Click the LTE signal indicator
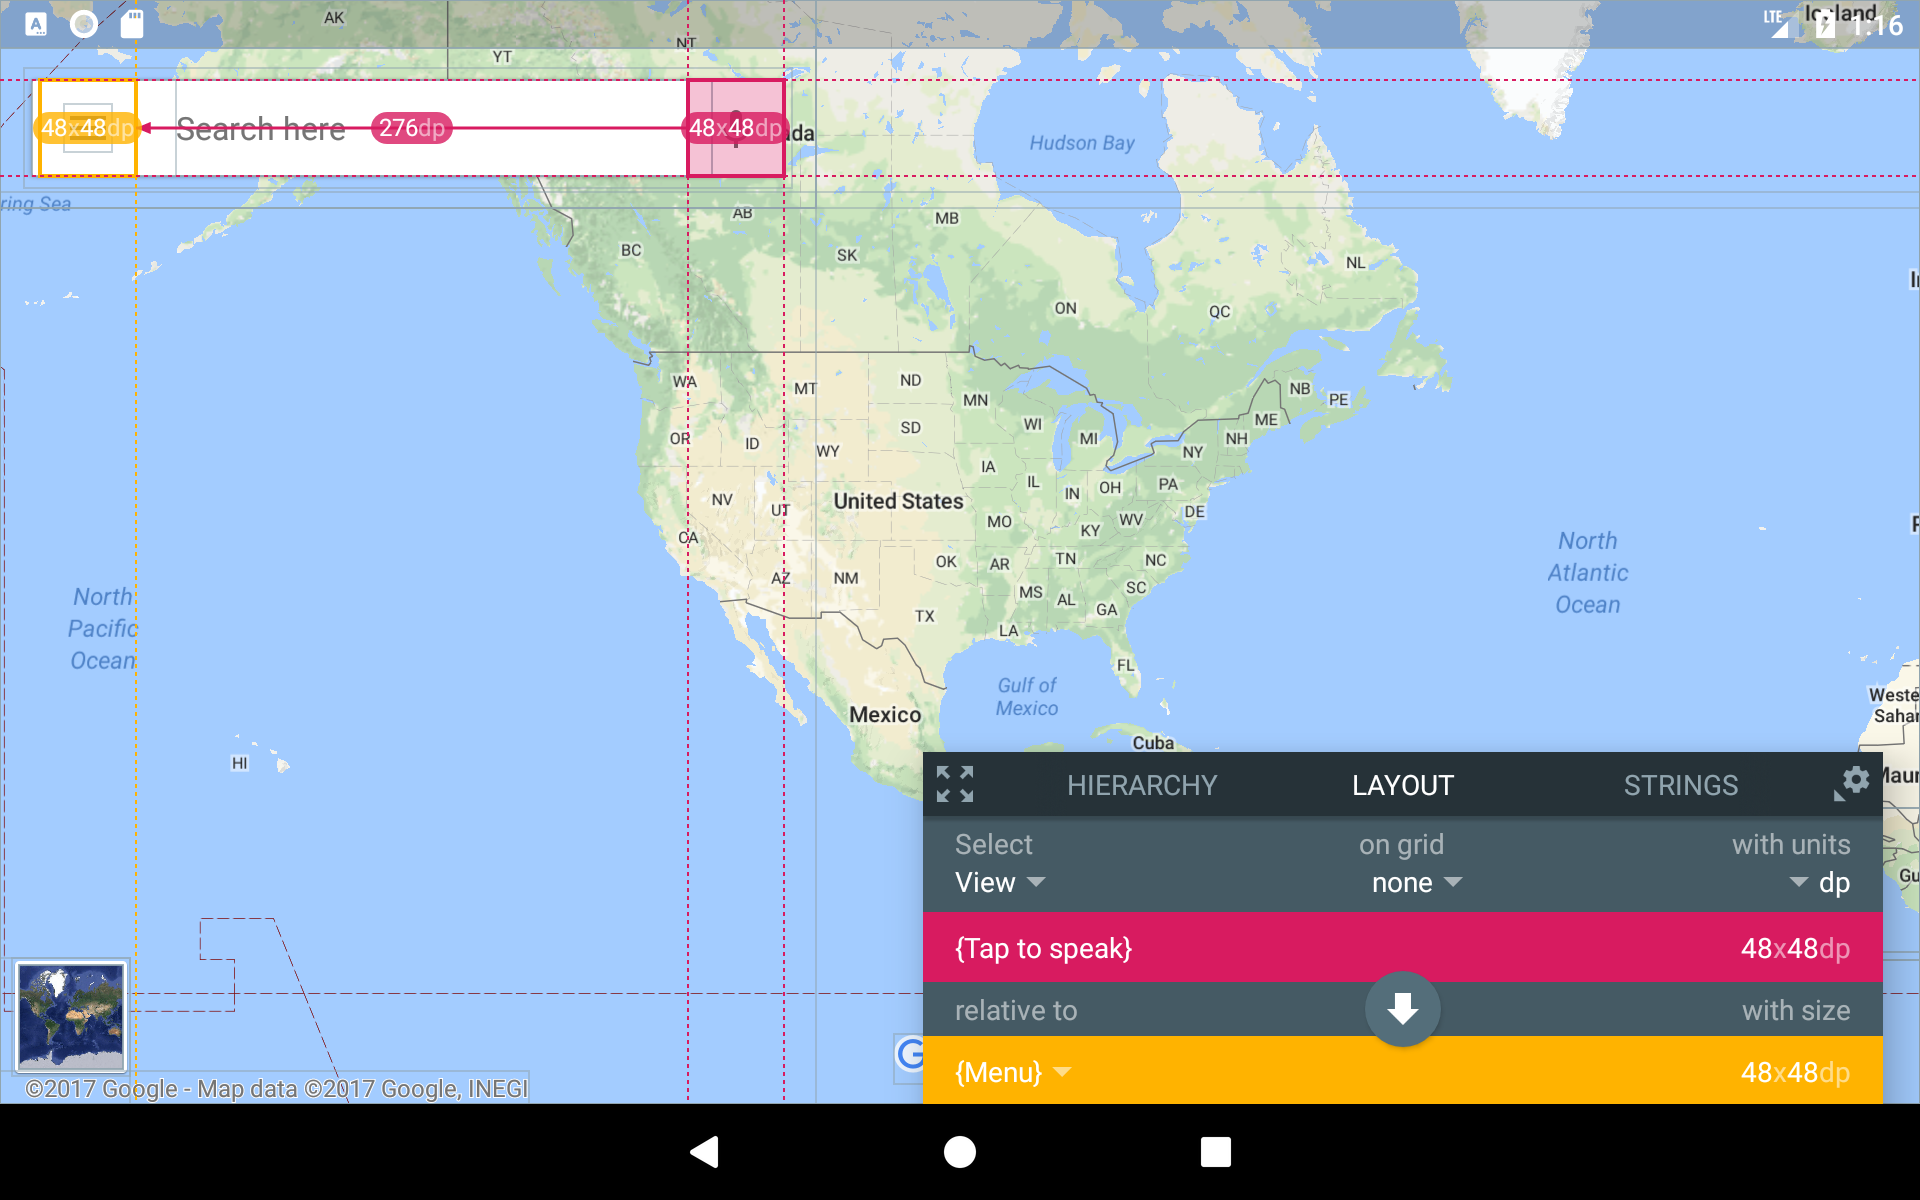Viewport: 1920px width, 1200px height. pyautogui.click(x=1776, y=24)
